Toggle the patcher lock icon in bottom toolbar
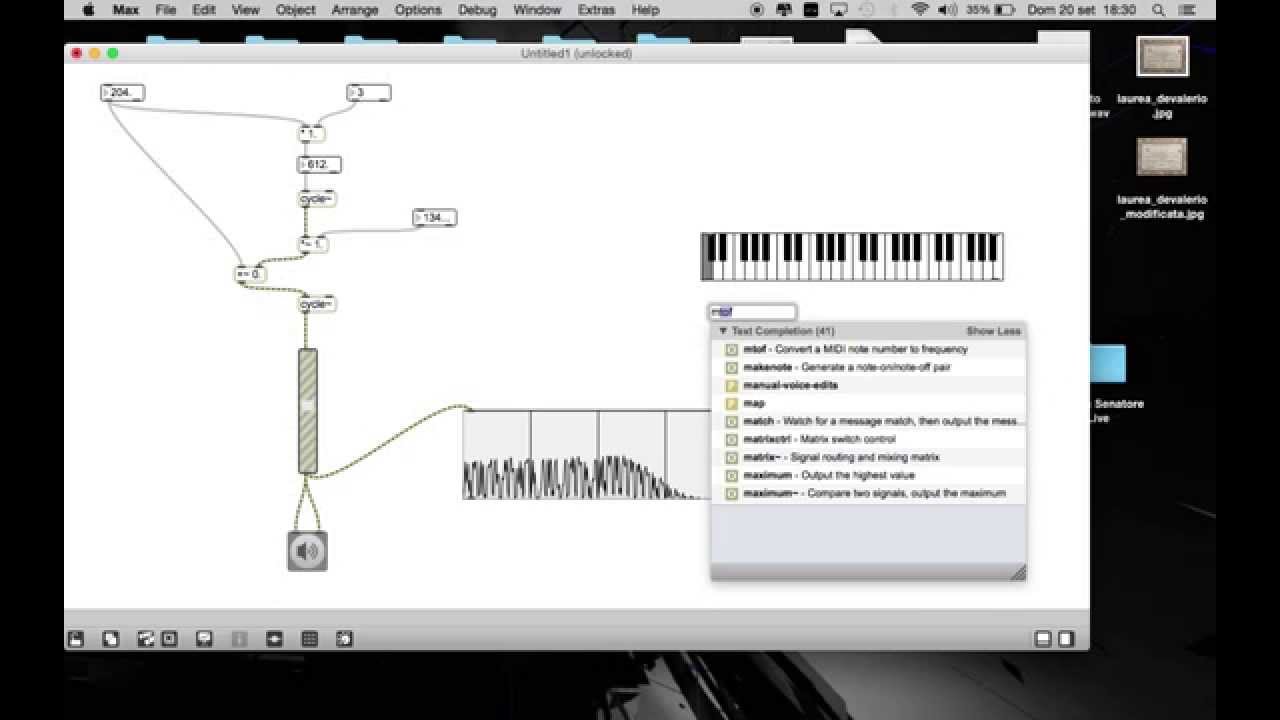The height and width of the screenshot is (720, 1280). pyautogui.click(x=76, y=639)
